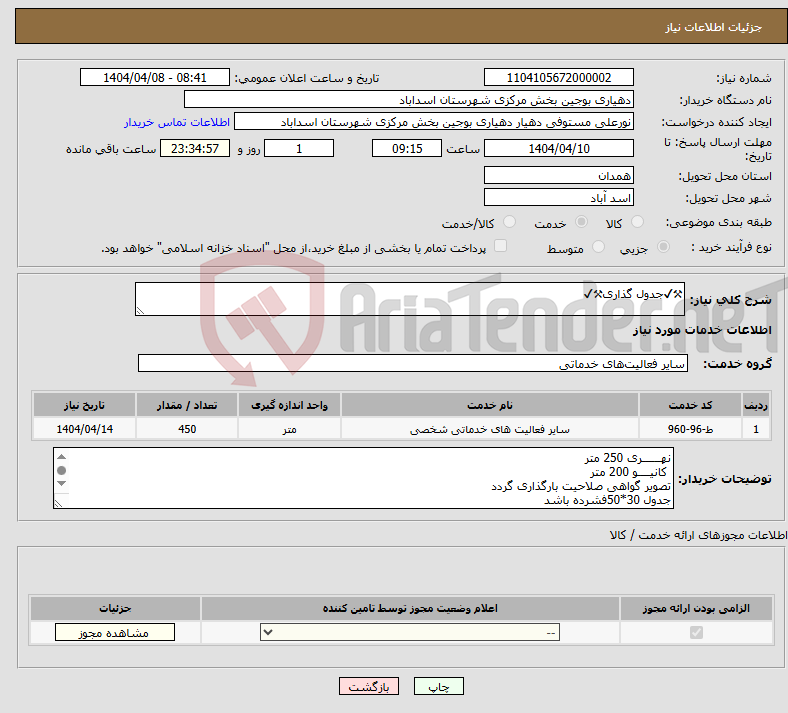Click the اطلاعات مجوزهای ارائه خدمت / کالا heading

(698, 536)
